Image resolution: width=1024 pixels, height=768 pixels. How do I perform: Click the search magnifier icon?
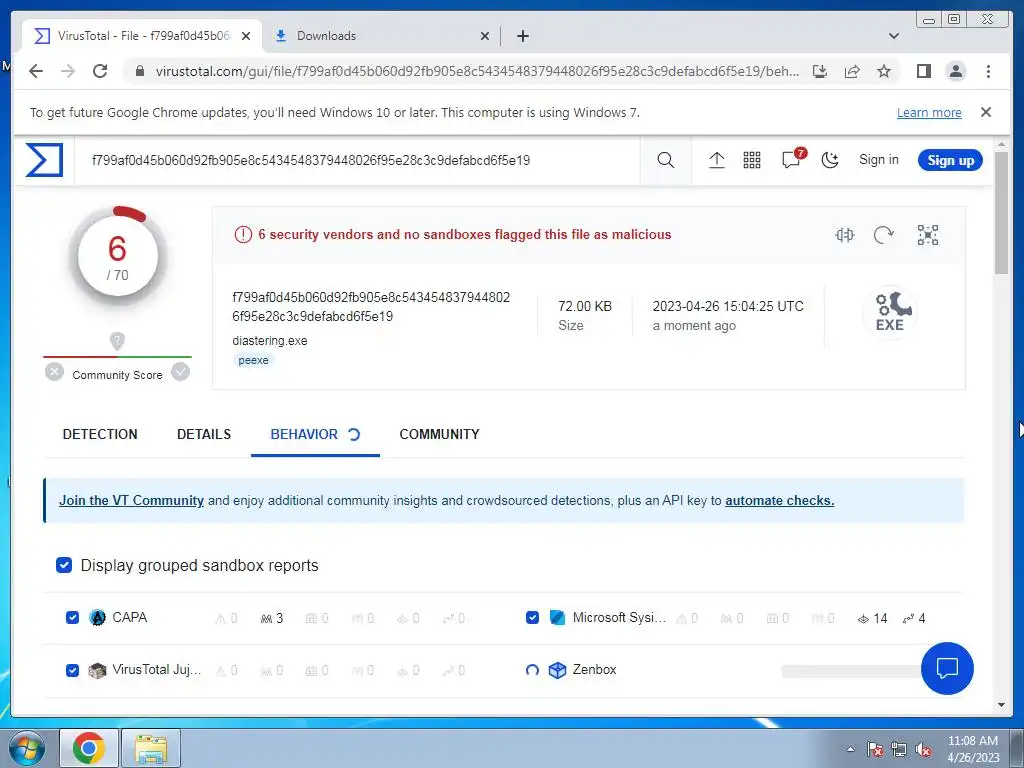[665, 160]
